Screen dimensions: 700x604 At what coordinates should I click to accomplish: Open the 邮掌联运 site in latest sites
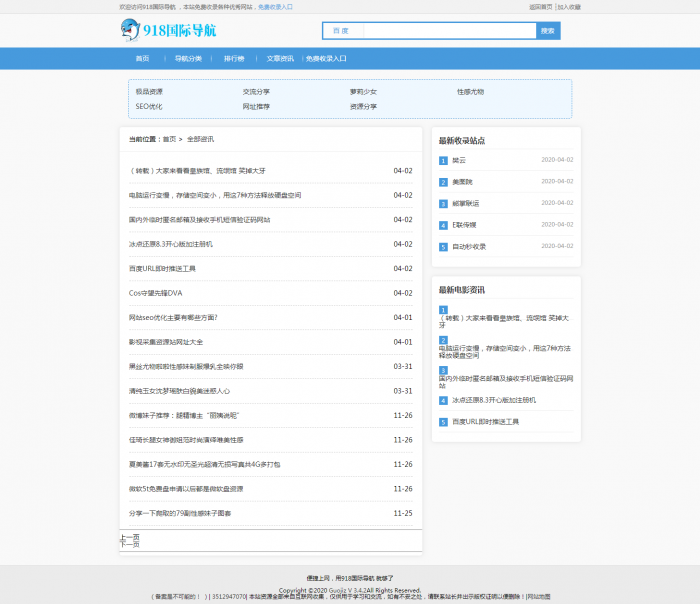click(x=465, y=203)
